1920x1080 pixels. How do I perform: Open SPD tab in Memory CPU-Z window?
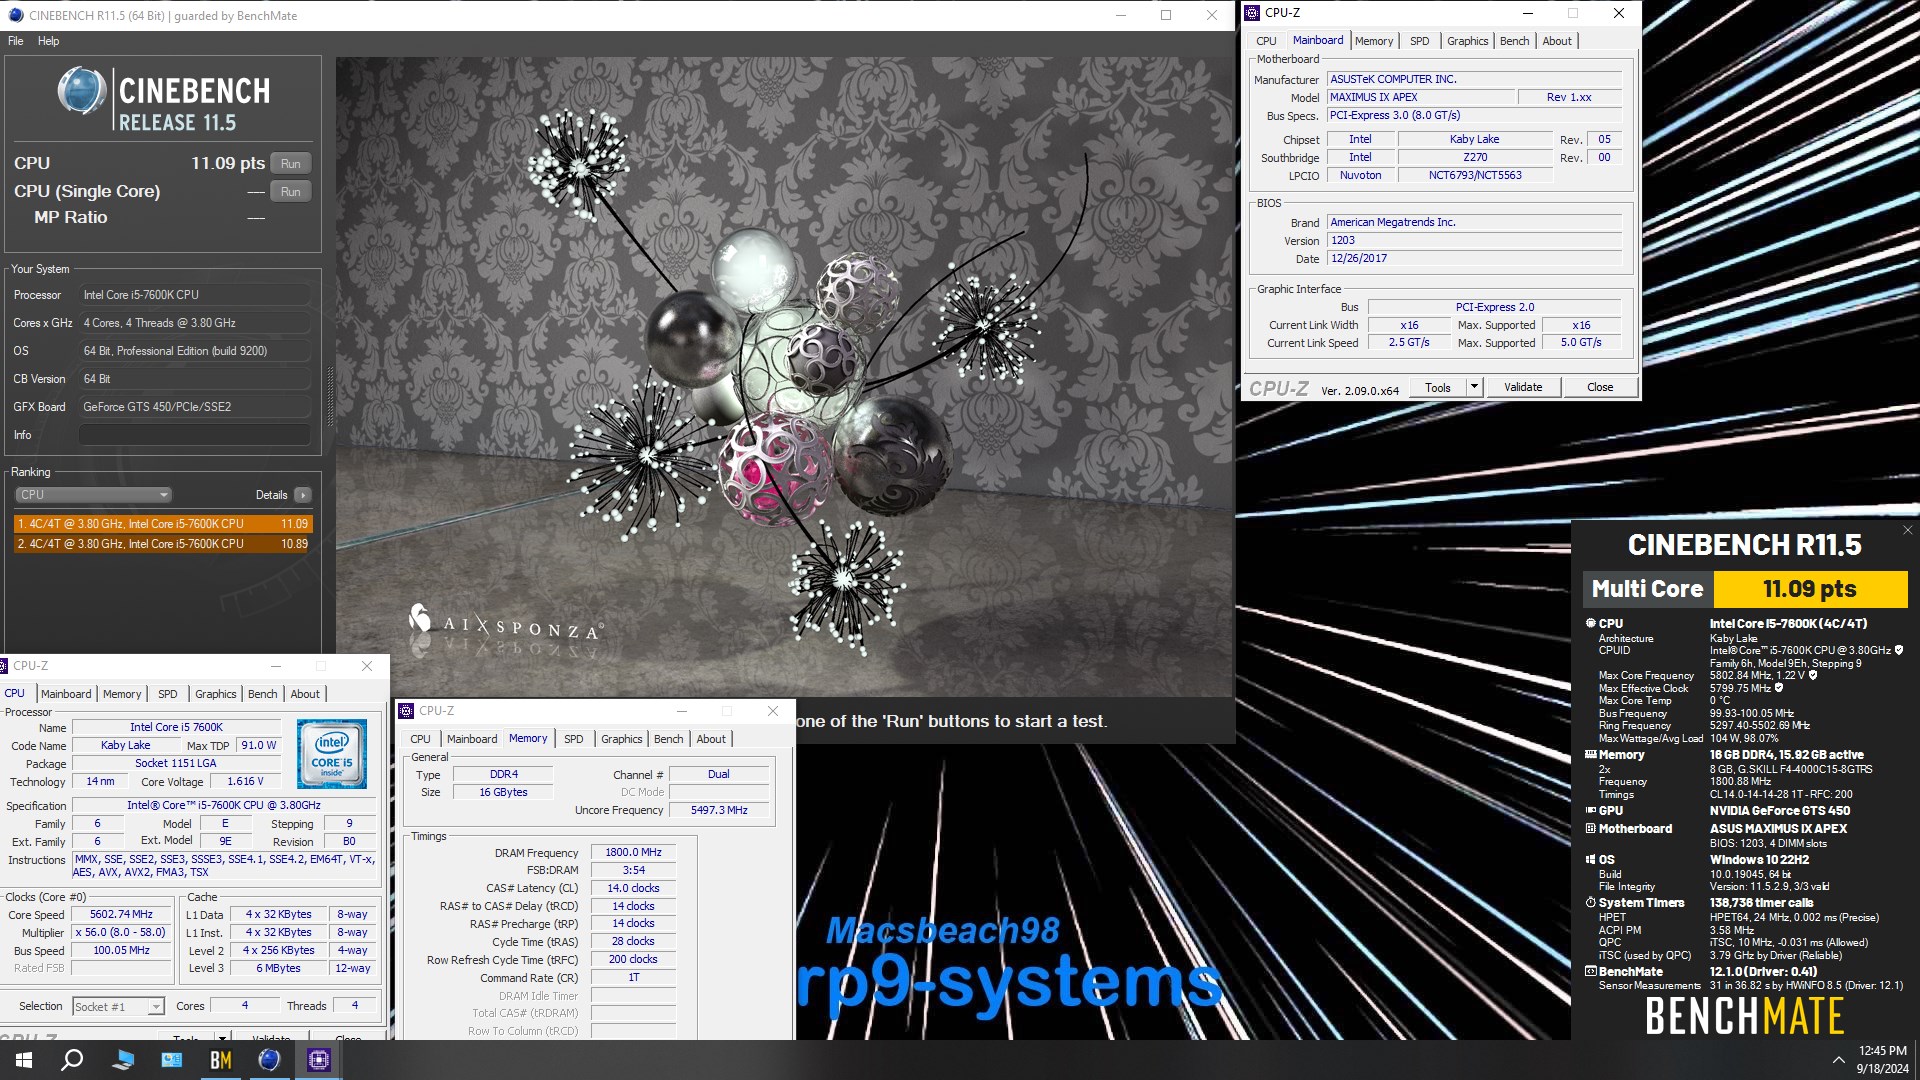tap(573, 739)
